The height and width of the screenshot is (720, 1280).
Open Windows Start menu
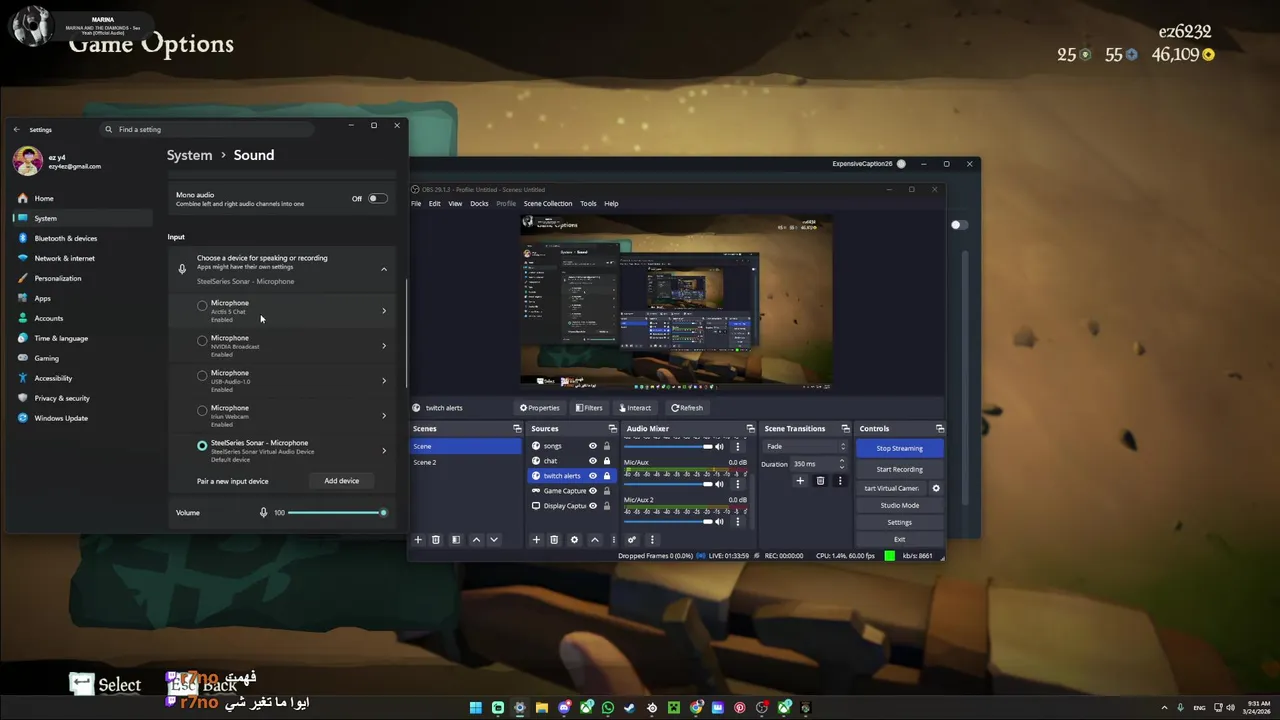click(475, 708)
